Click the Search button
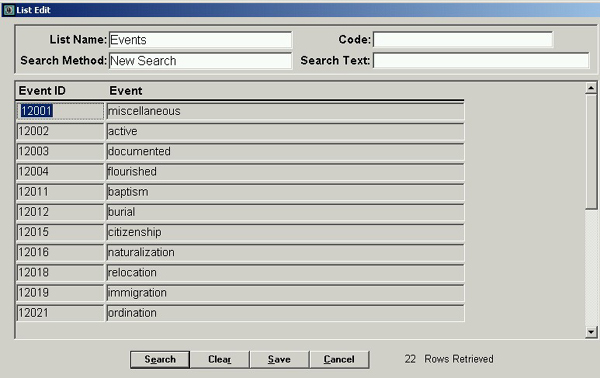600x378 pixels. pyautogui.click(x=160, y=359)
